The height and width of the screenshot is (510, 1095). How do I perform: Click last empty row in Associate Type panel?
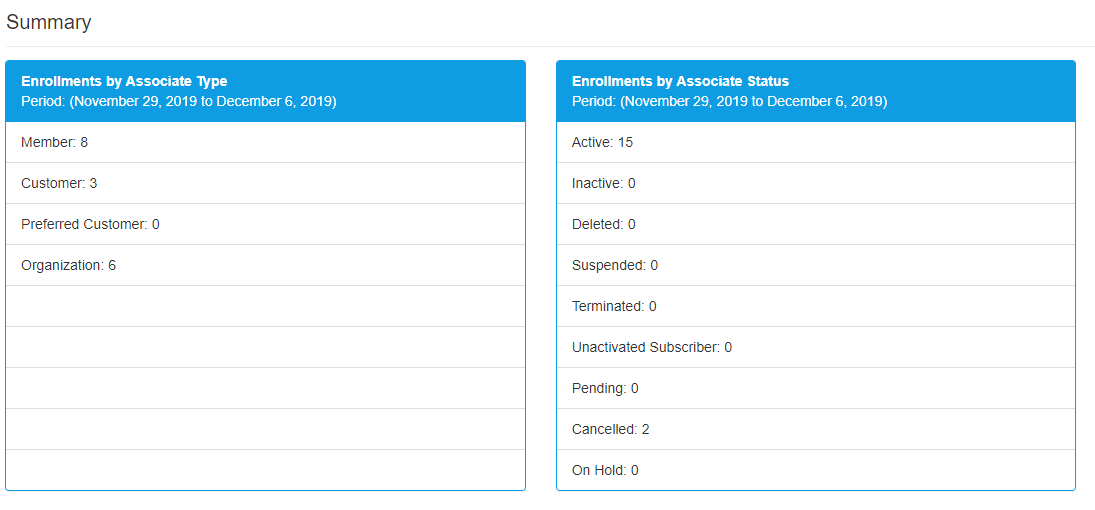point(265,471)
